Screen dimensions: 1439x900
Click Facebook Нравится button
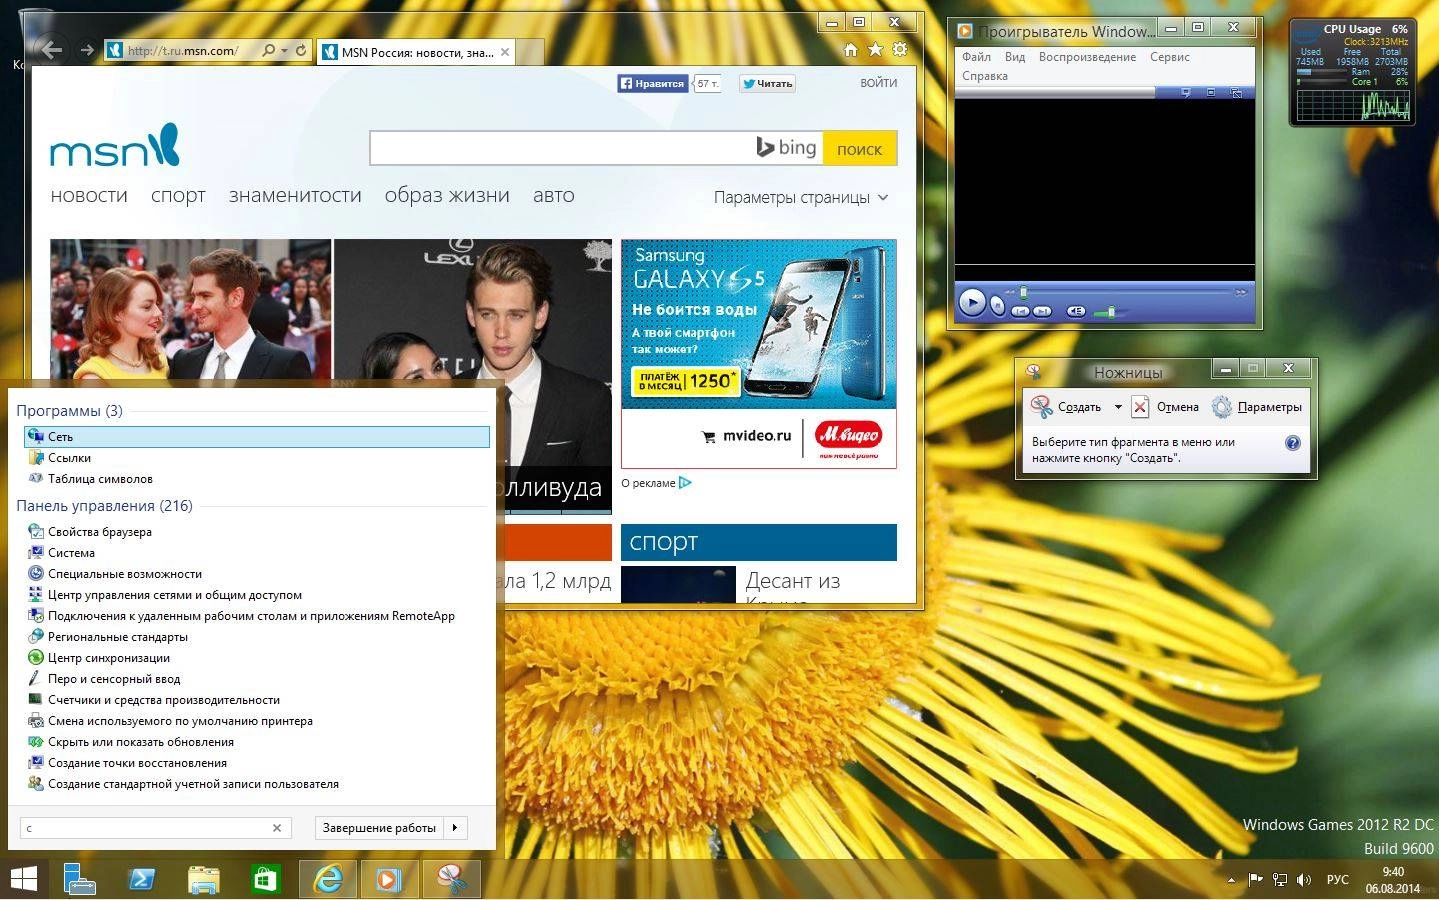tap(652, 84)
